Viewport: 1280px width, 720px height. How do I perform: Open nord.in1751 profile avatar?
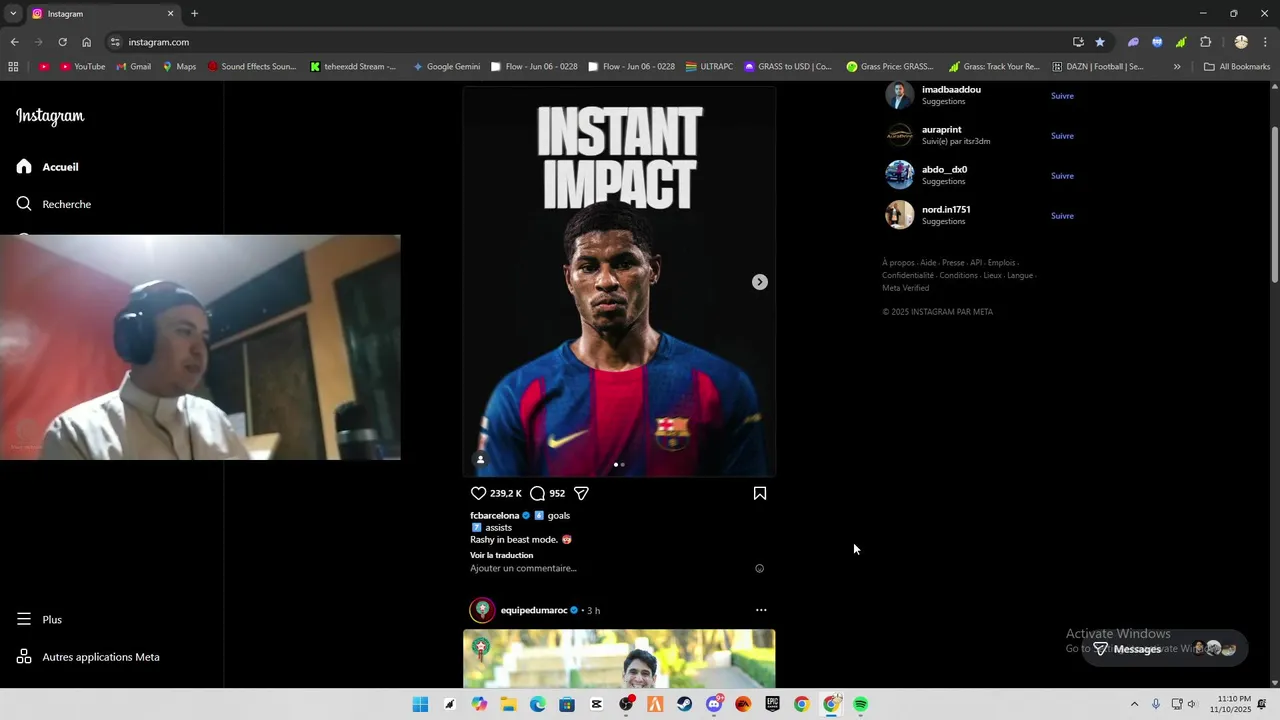900,215
